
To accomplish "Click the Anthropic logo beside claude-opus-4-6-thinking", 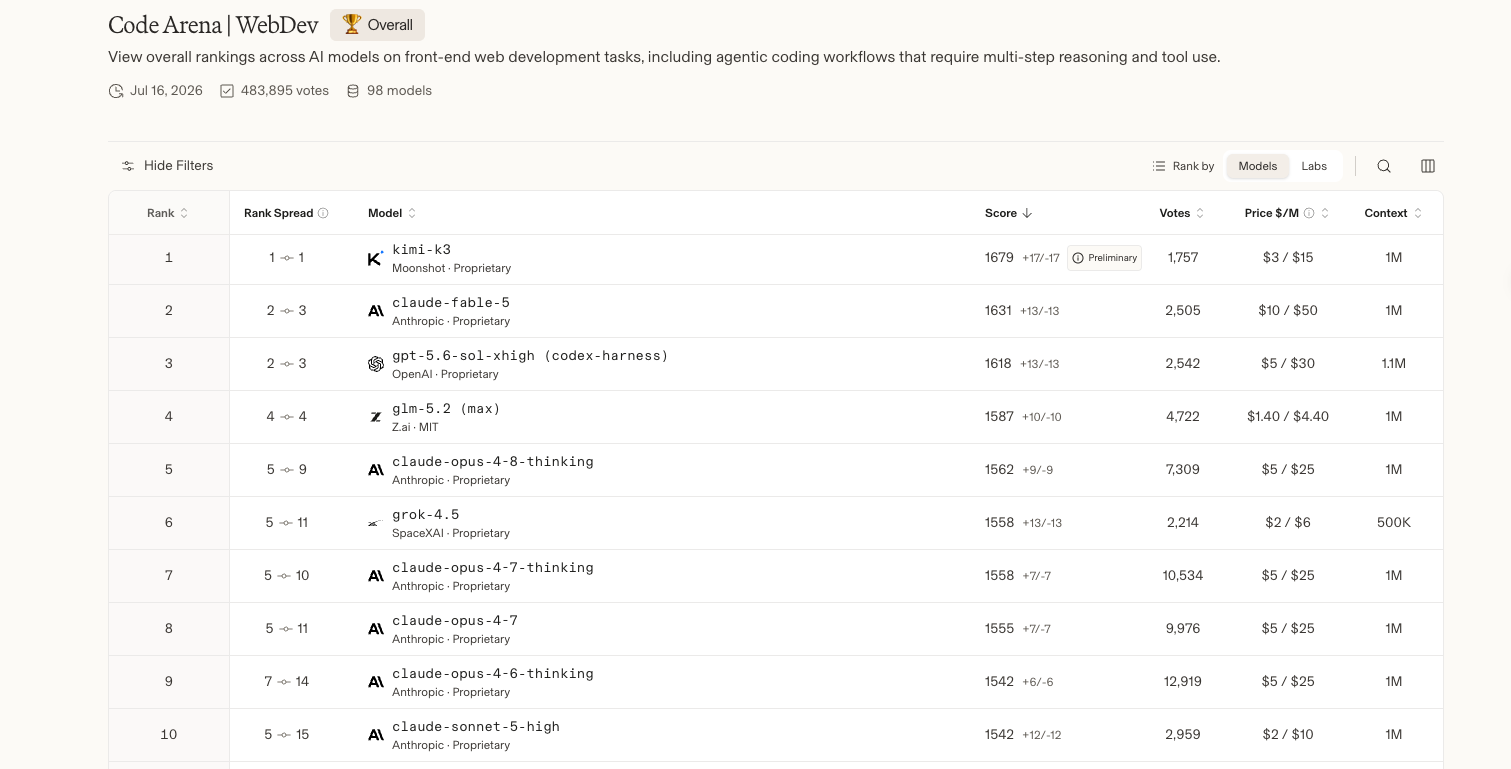I will [x=376, y=682].
